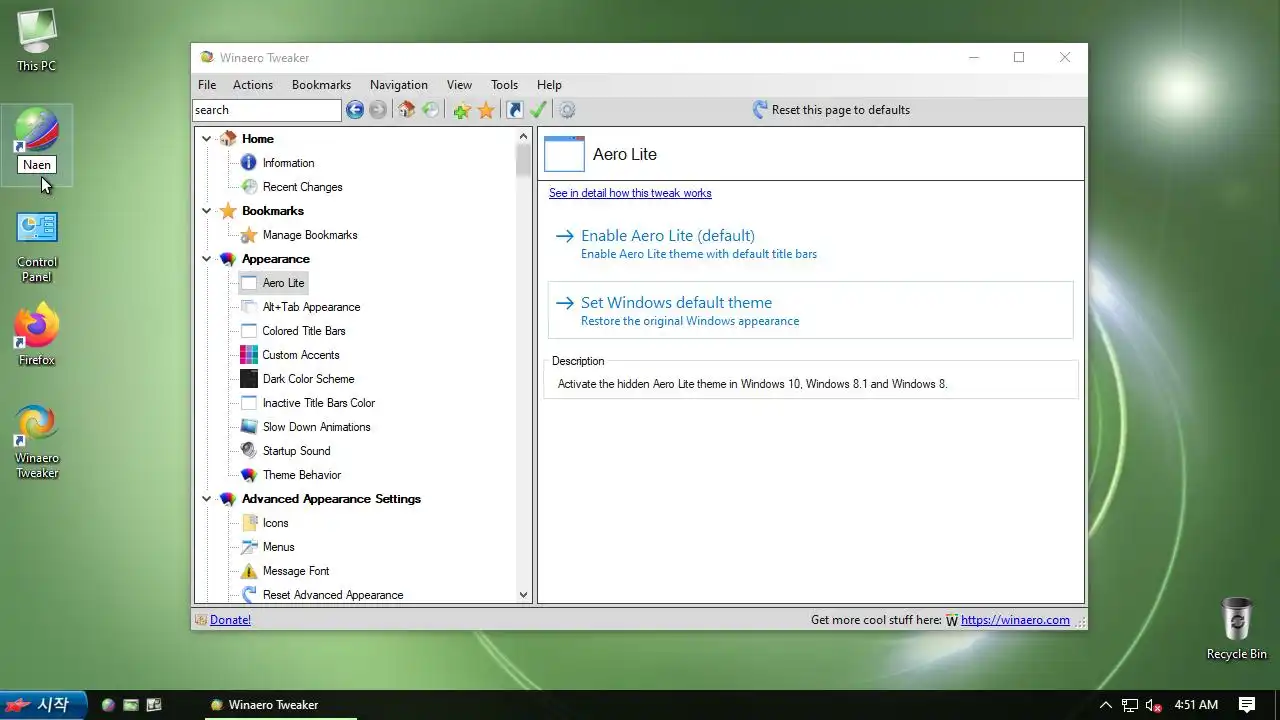Go back with the blue arrow toolbar icon

click(355, 110)
